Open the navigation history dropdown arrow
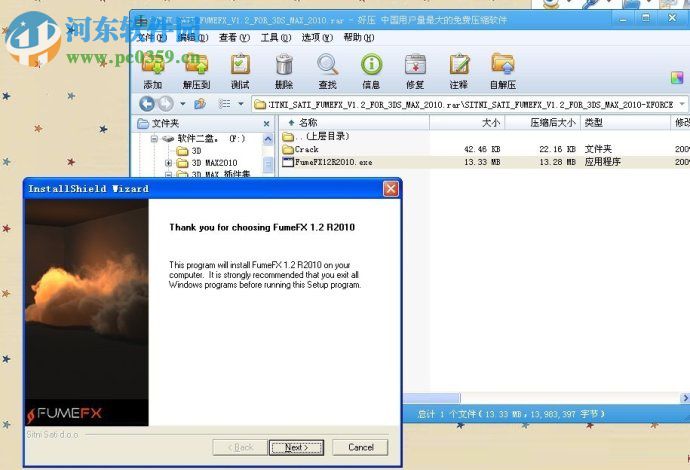This screenshot has width=690, height=470. (x=183, y=104)
